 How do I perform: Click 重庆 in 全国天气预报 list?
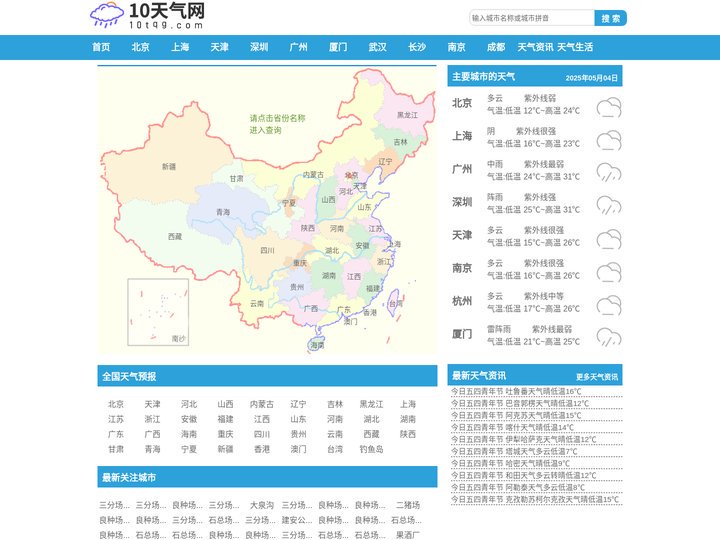pyautogui.click(x=225, y=434)
